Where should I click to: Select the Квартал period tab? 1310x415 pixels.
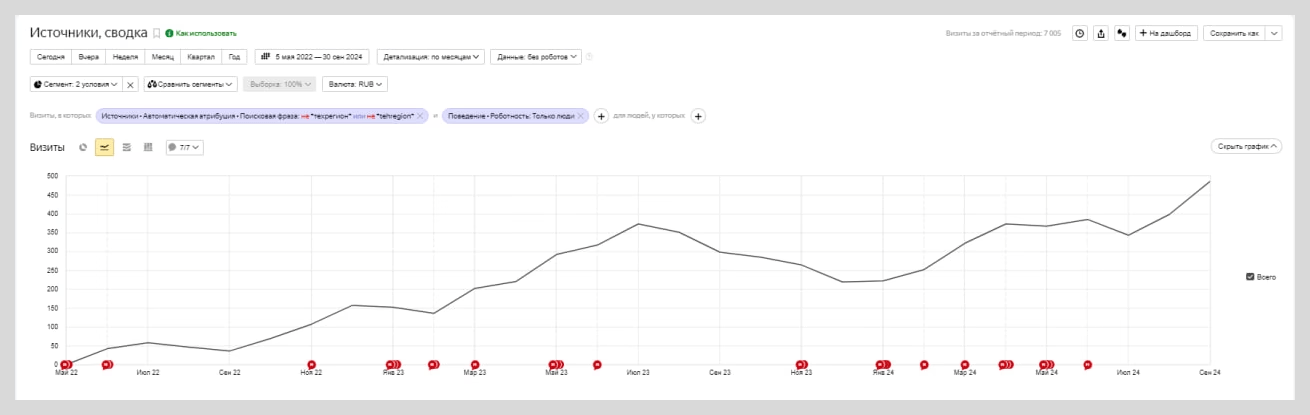(x=200, y=57)
